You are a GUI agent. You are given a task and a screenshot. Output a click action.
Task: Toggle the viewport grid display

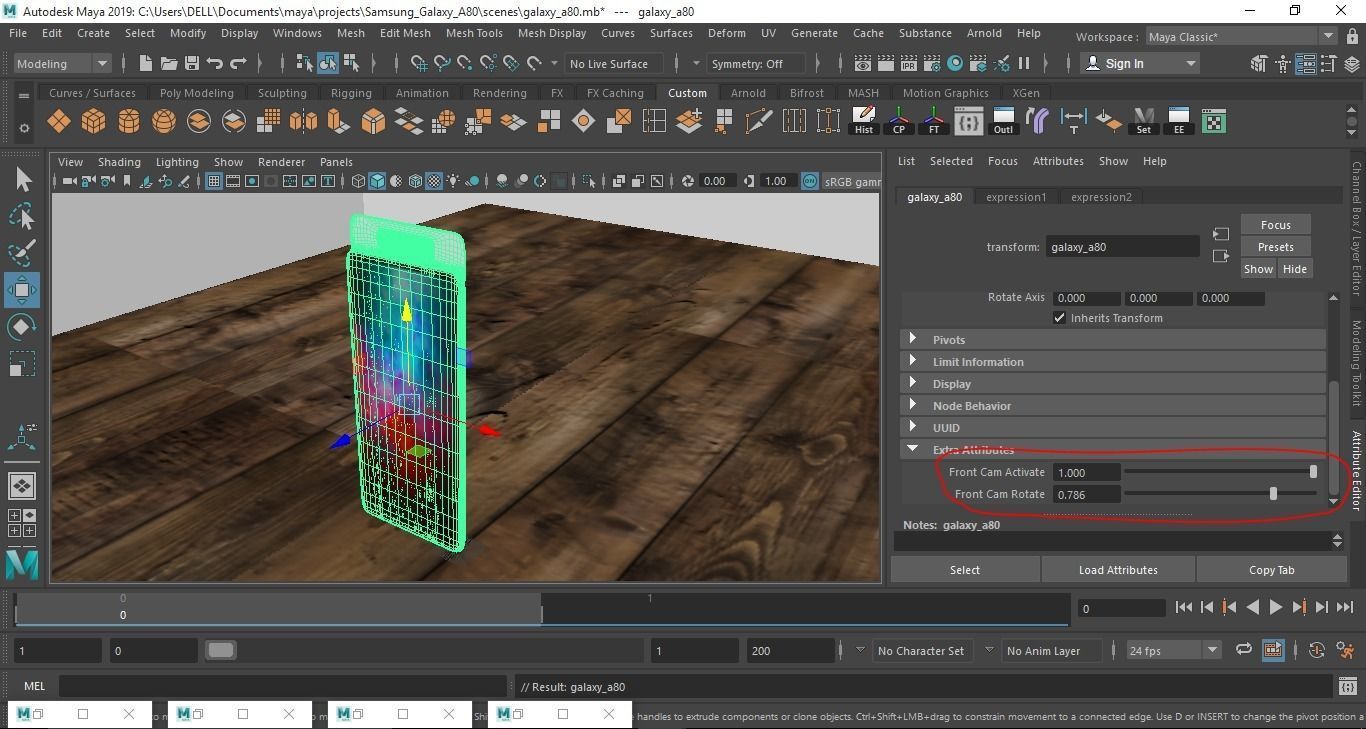(x=214, y=181)
